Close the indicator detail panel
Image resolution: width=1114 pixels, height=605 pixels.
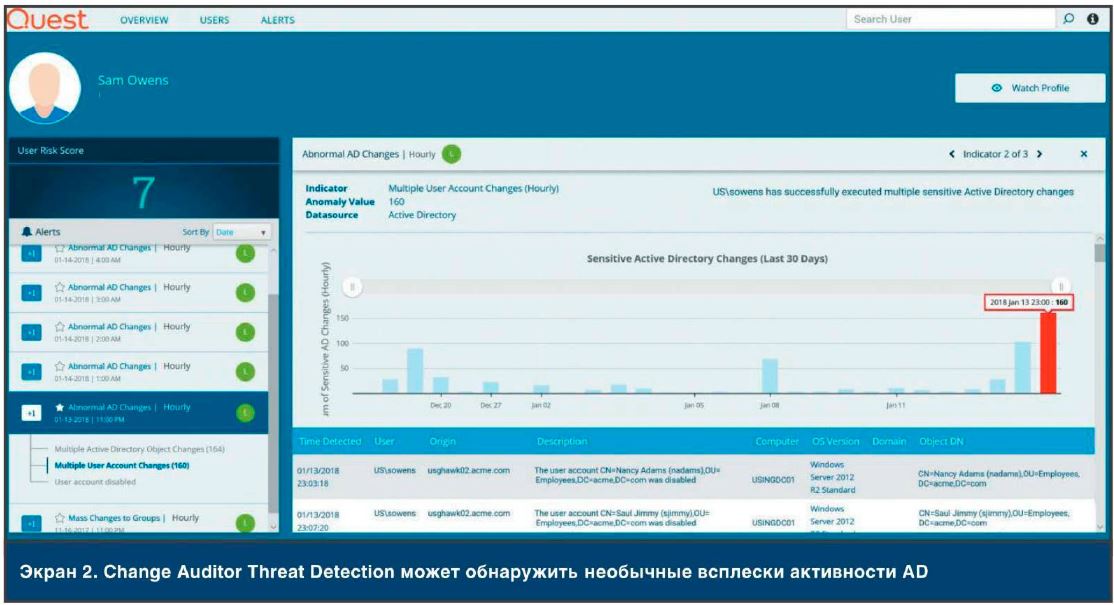[1083, 154]
